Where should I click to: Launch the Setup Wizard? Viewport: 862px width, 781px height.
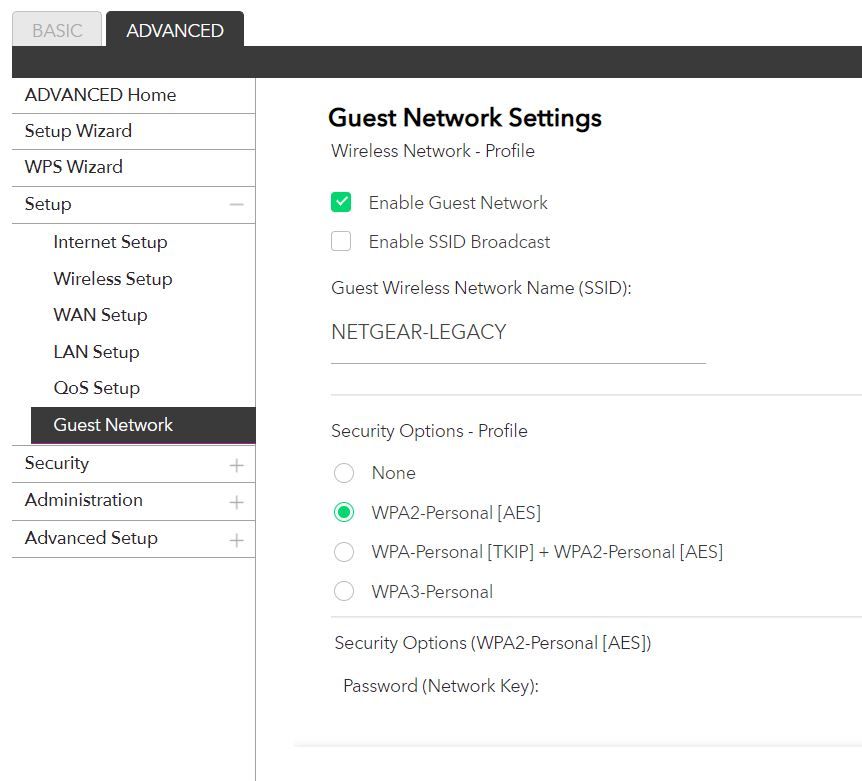(78, 131)
